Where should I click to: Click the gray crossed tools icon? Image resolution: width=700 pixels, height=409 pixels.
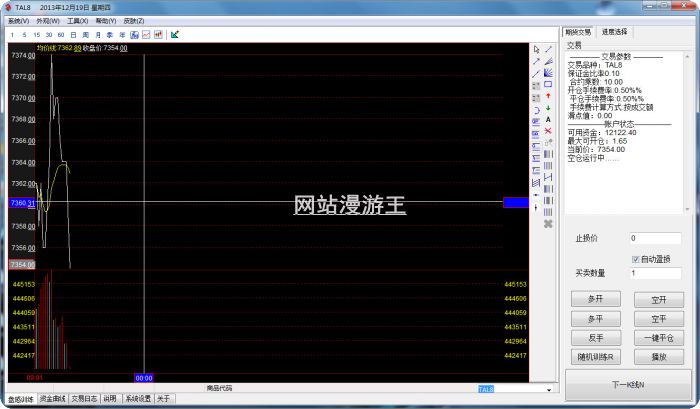548,224
